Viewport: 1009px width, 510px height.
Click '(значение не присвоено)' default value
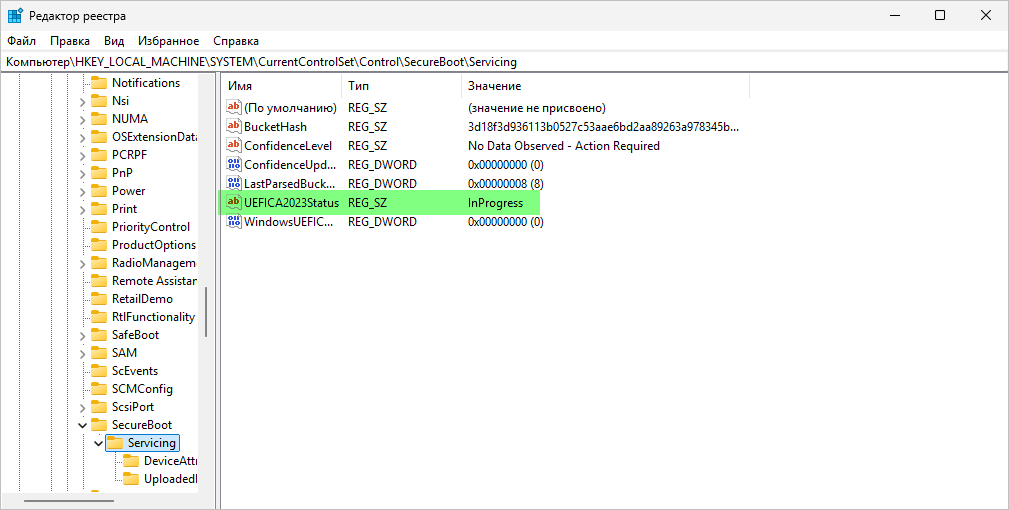click(x=537, y=108)
